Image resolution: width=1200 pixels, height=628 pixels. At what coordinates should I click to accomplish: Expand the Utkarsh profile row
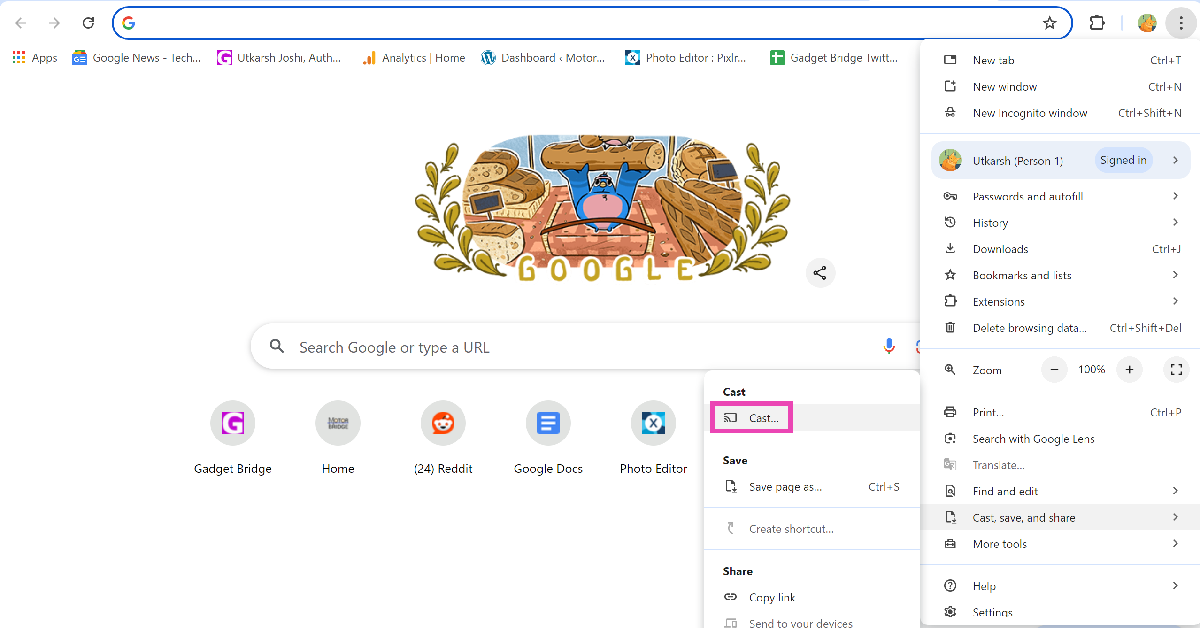(x=1060, y=160)
